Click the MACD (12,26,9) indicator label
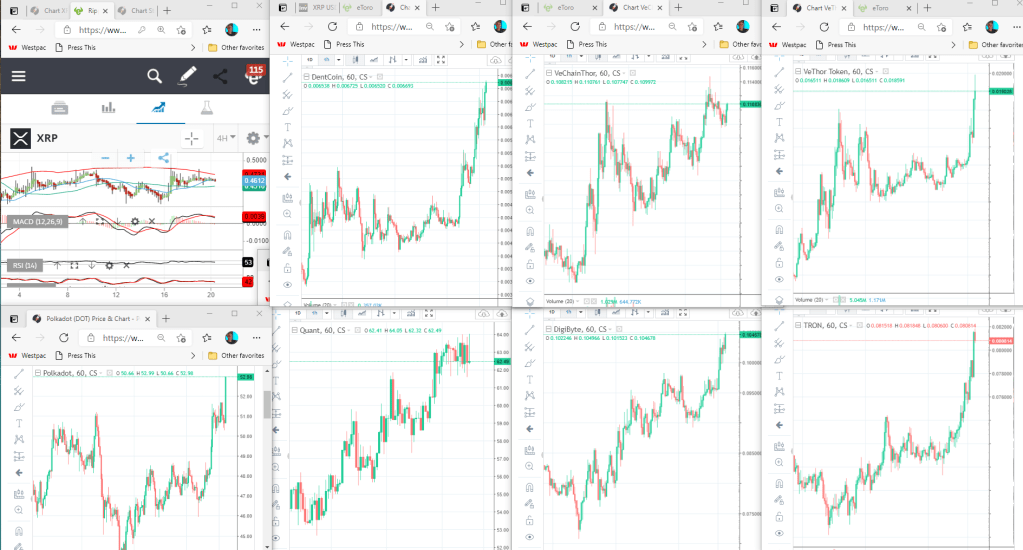The image size is (1023, 550). click(x=36, y=221)
